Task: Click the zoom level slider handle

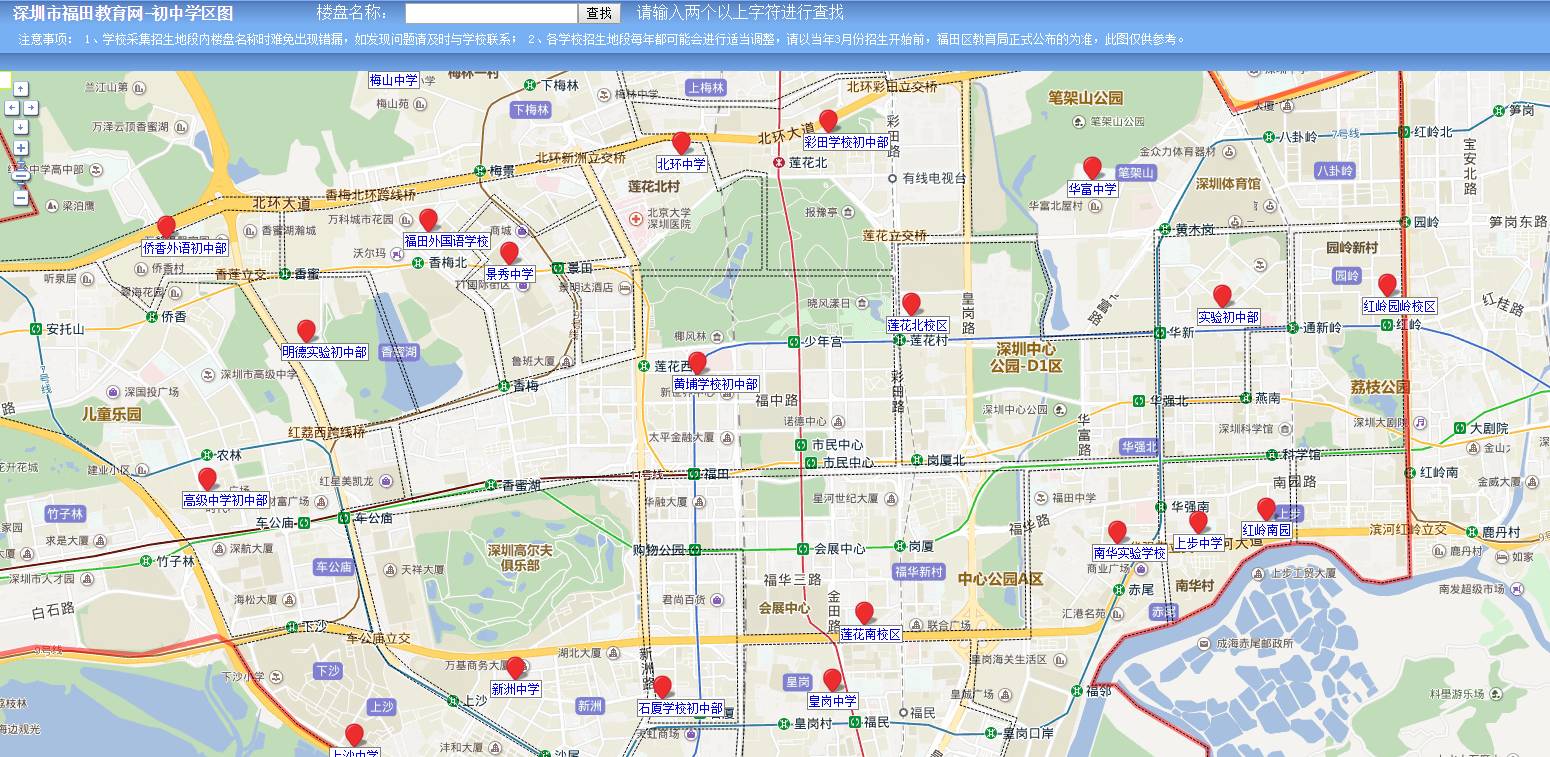Action: [x=21, y=175]
